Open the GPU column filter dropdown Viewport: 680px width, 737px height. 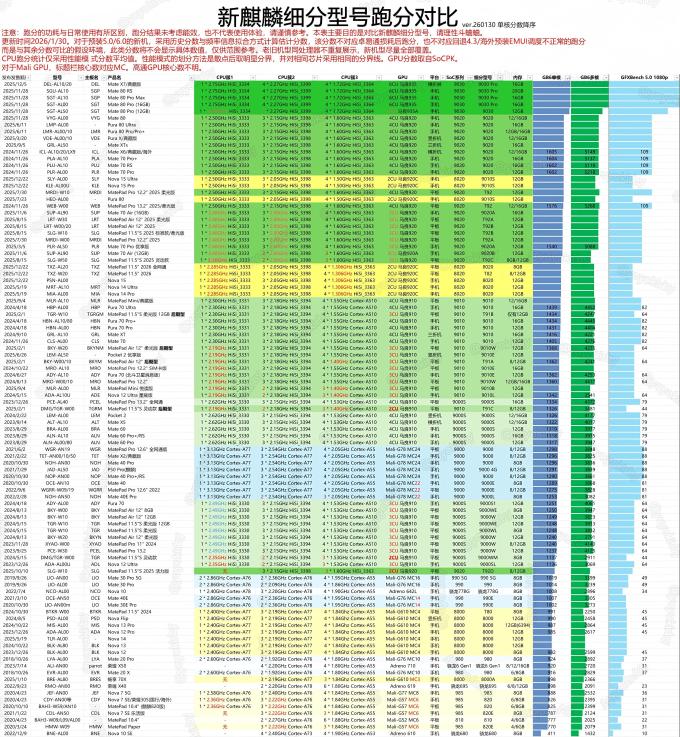tap(422, 77)
